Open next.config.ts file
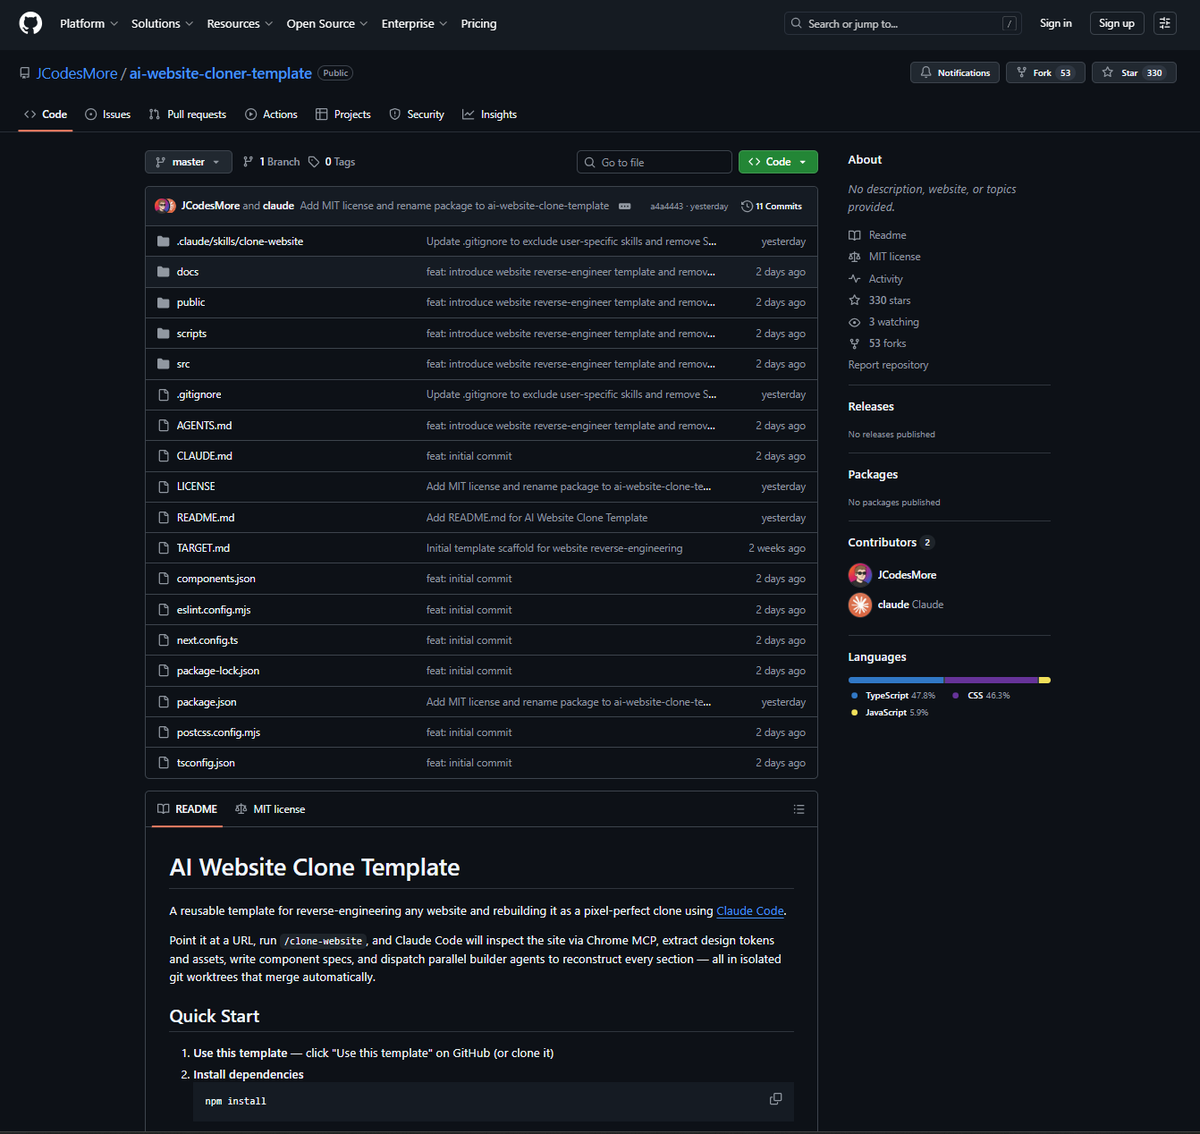 pyautogui.click(x=207, y=640)
